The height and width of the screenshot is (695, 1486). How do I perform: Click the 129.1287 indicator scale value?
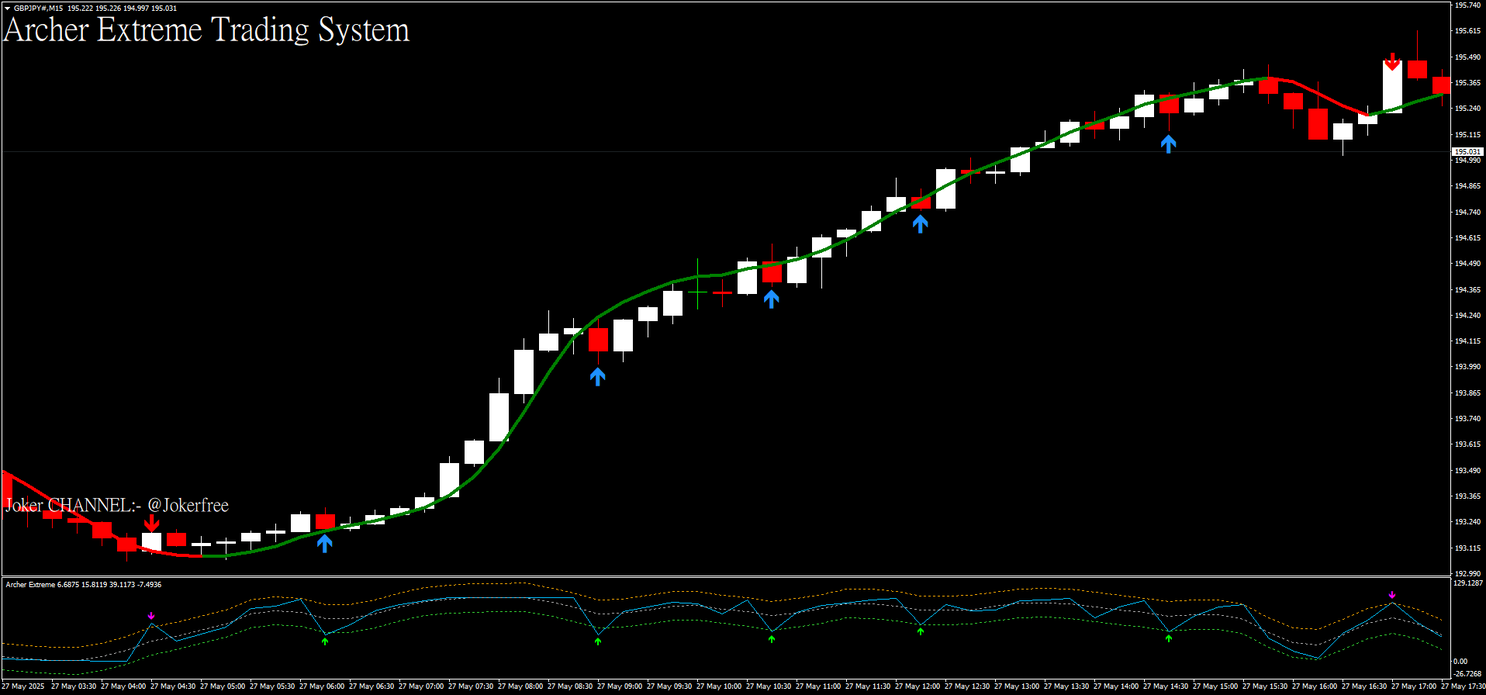[x=1467, y=582]
